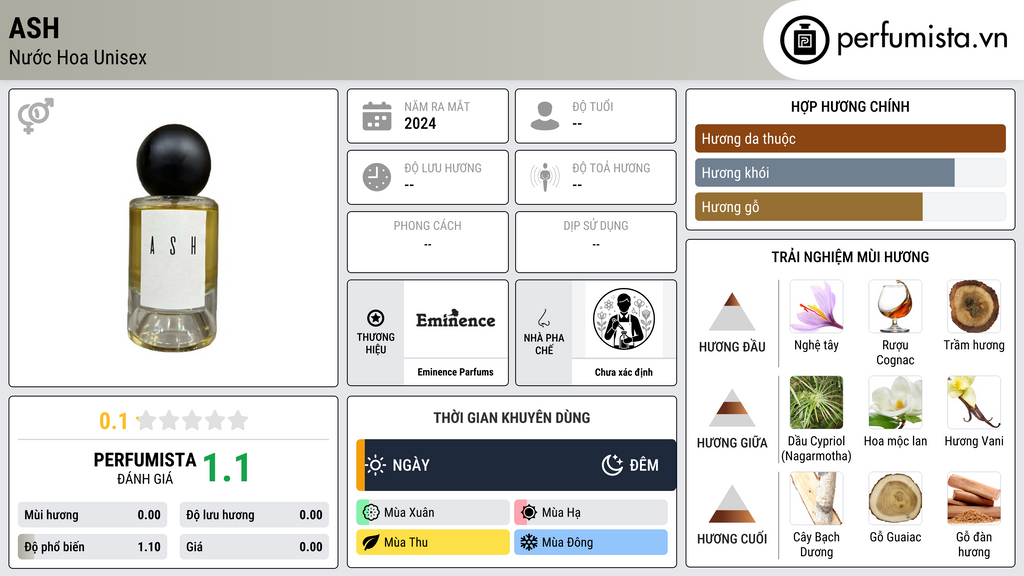
Task: Click the Phong cách style card
Action: [428, 242]
